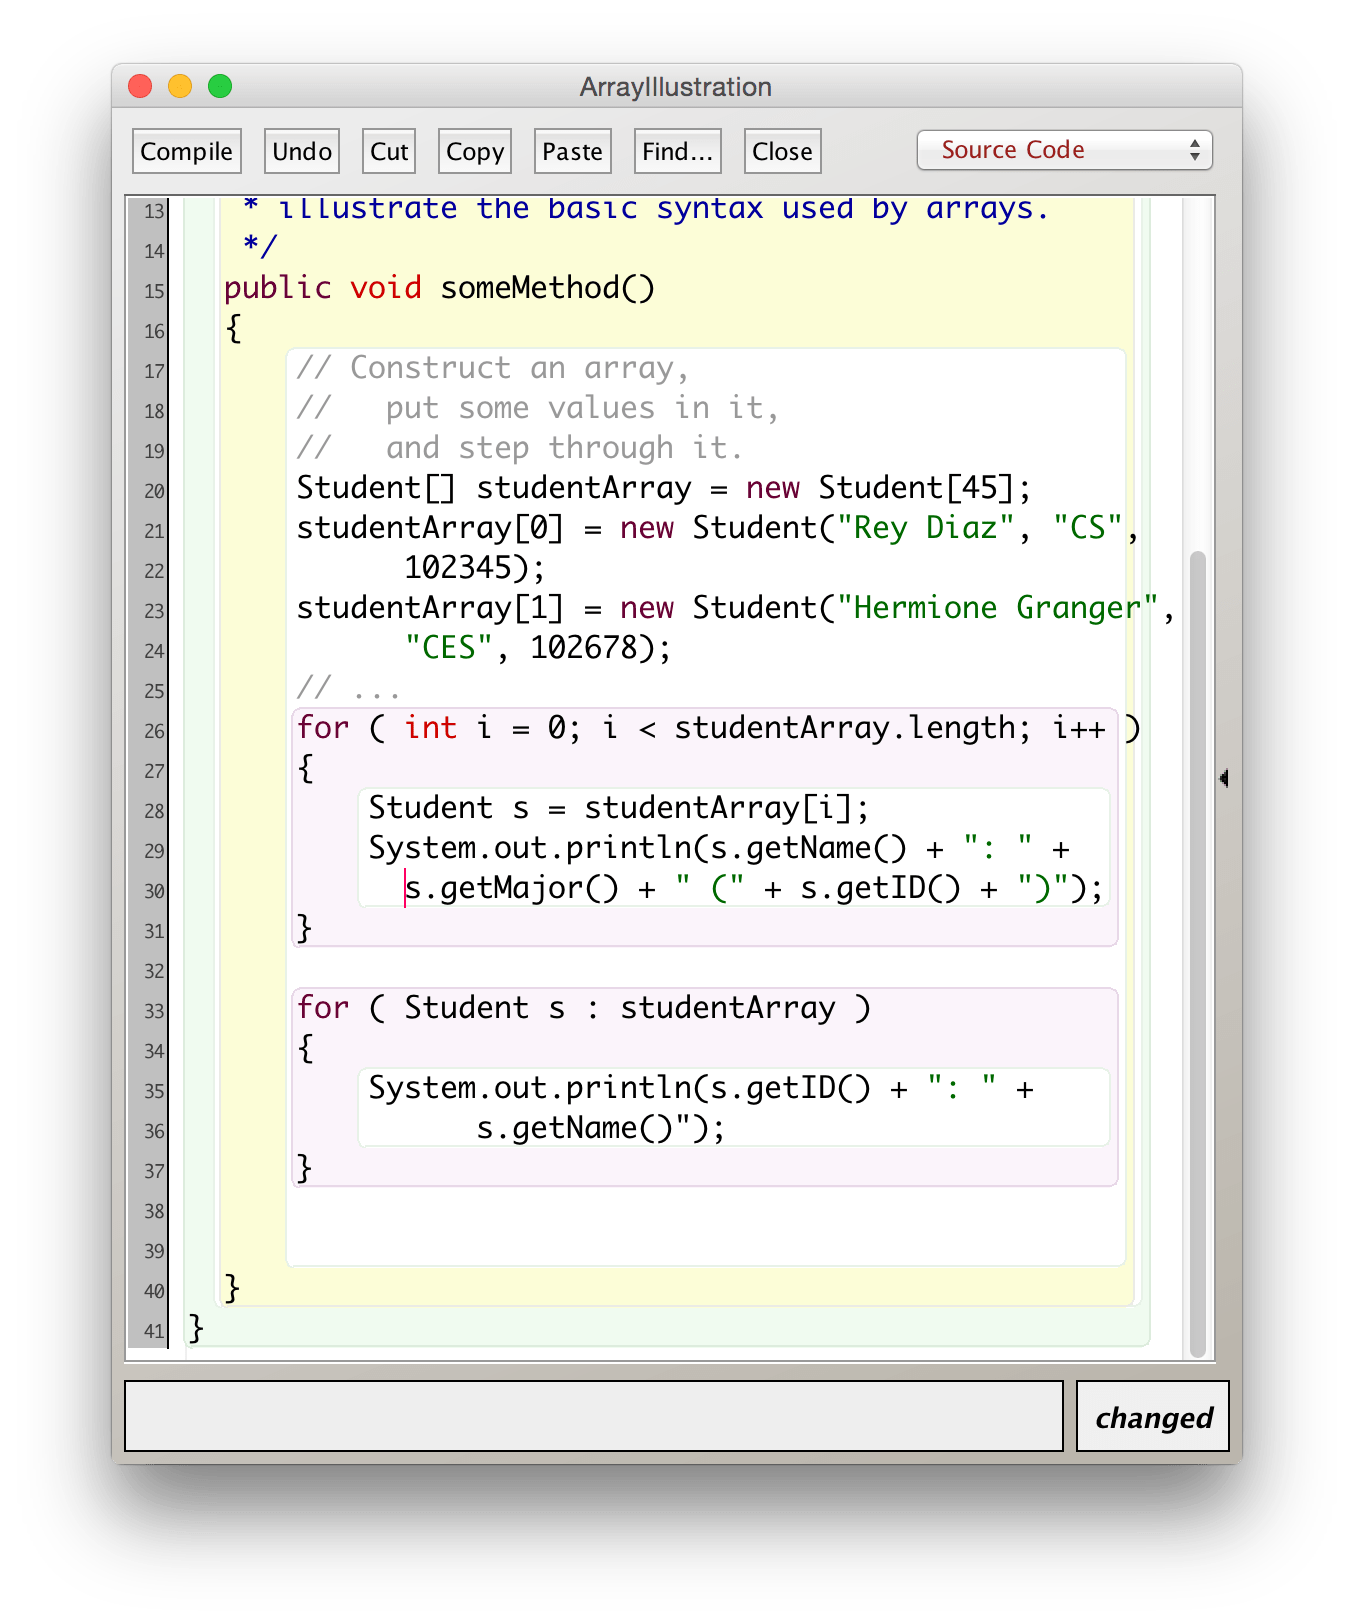Click comment 'and step through it.'

(564, 448)
